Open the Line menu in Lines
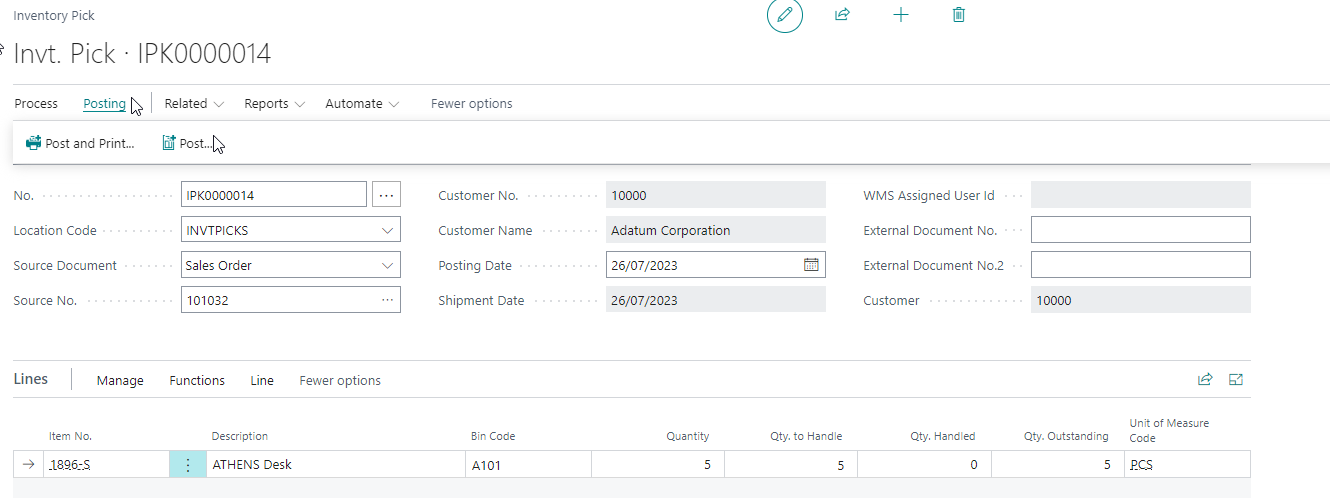 coord(262,381)
